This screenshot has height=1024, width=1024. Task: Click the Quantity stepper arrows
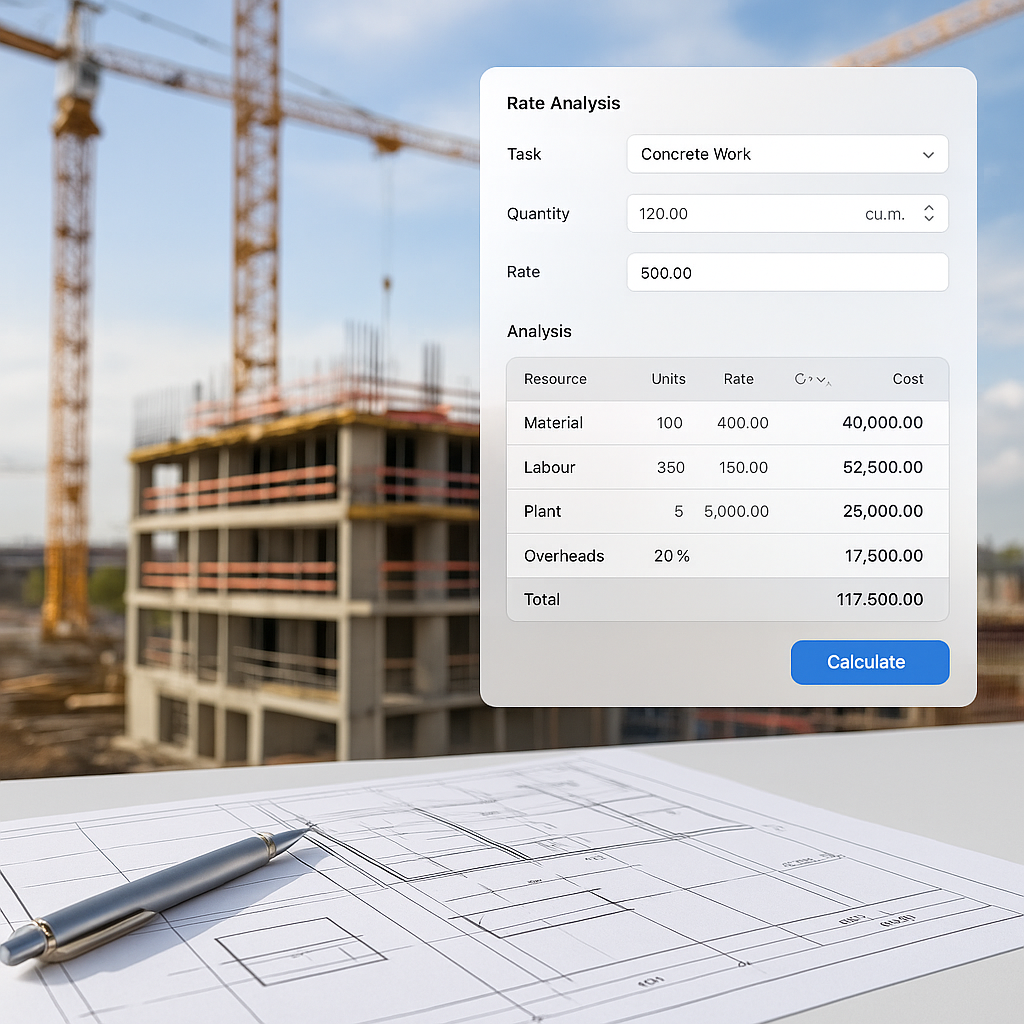point(929,213)
